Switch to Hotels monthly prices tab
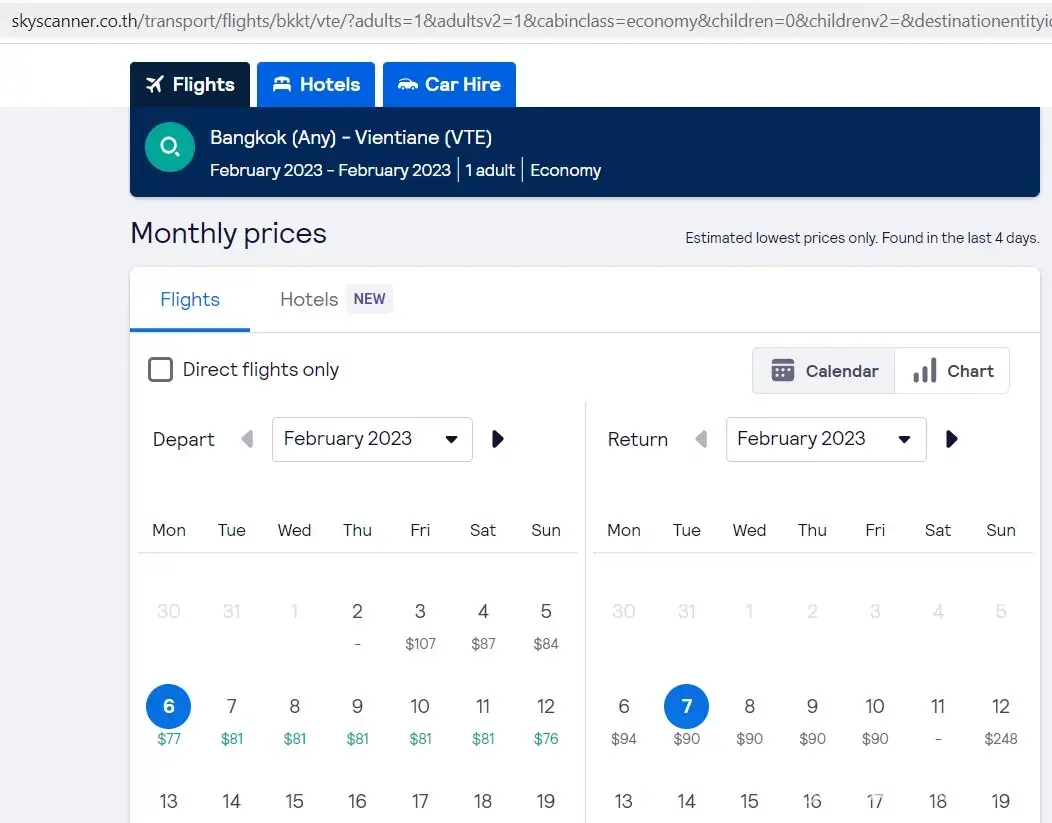The height and width of the screenshot is (823, 1052). coord(309,299)
